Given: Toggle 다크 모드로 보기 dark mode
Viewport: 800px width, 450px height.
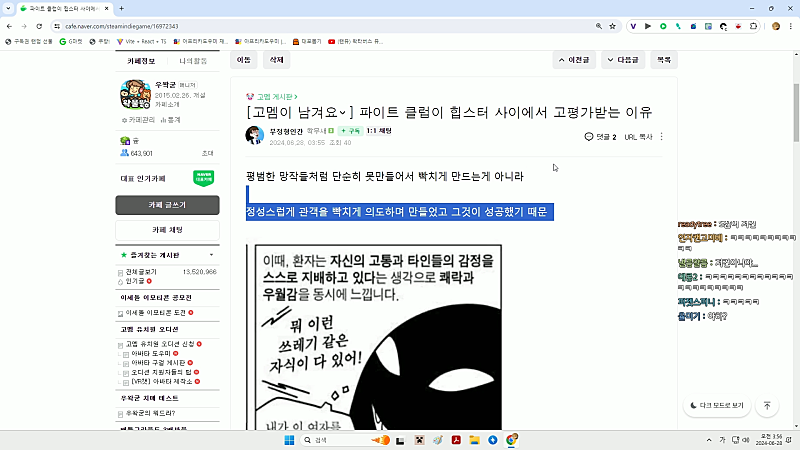Looking at the screenshot, I should 717,406.
